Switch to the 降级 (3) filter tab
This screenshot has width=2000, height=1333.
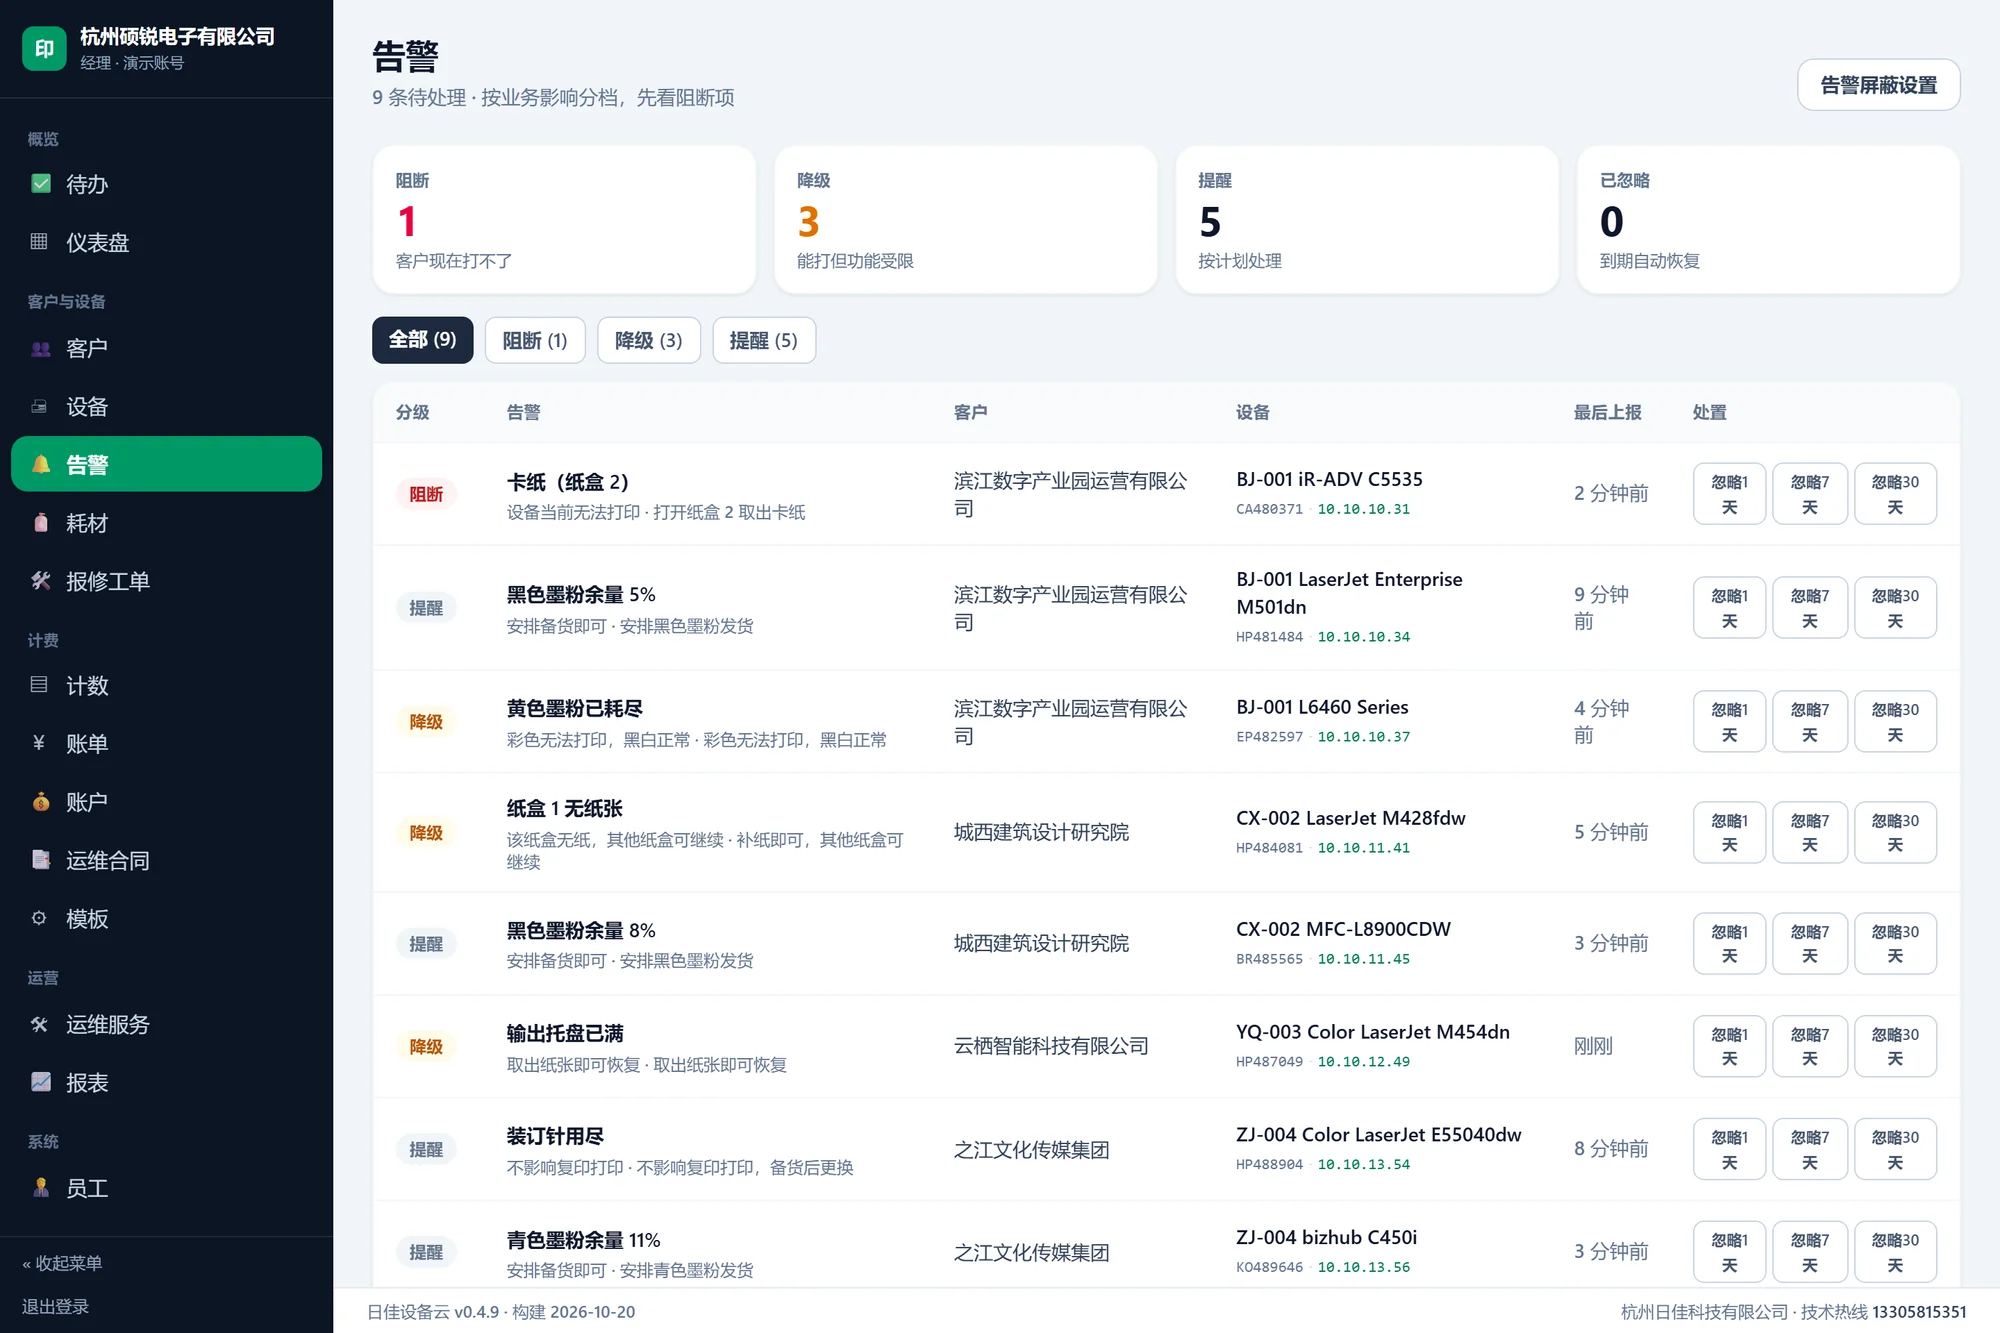[x=648, y=340]
